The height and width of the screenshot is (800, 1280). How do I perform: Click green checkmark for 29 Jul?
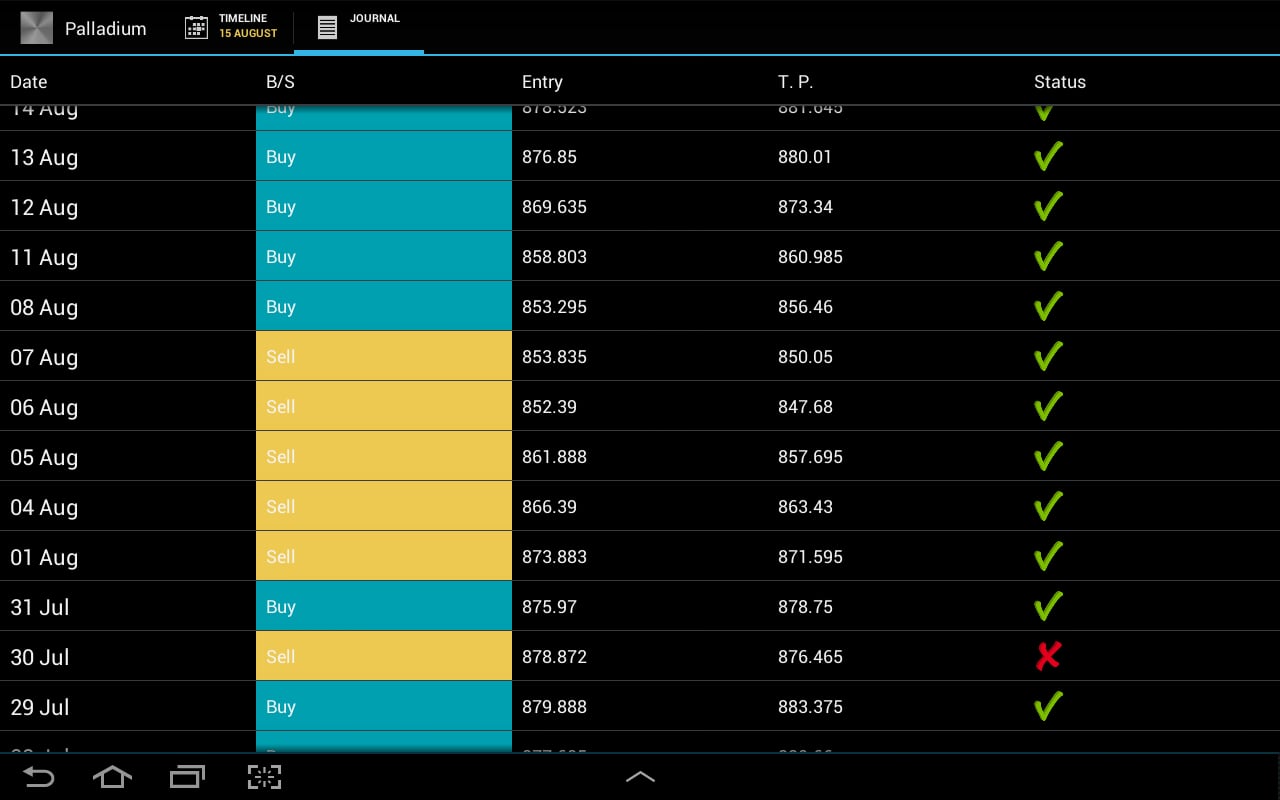[1048, 706]
